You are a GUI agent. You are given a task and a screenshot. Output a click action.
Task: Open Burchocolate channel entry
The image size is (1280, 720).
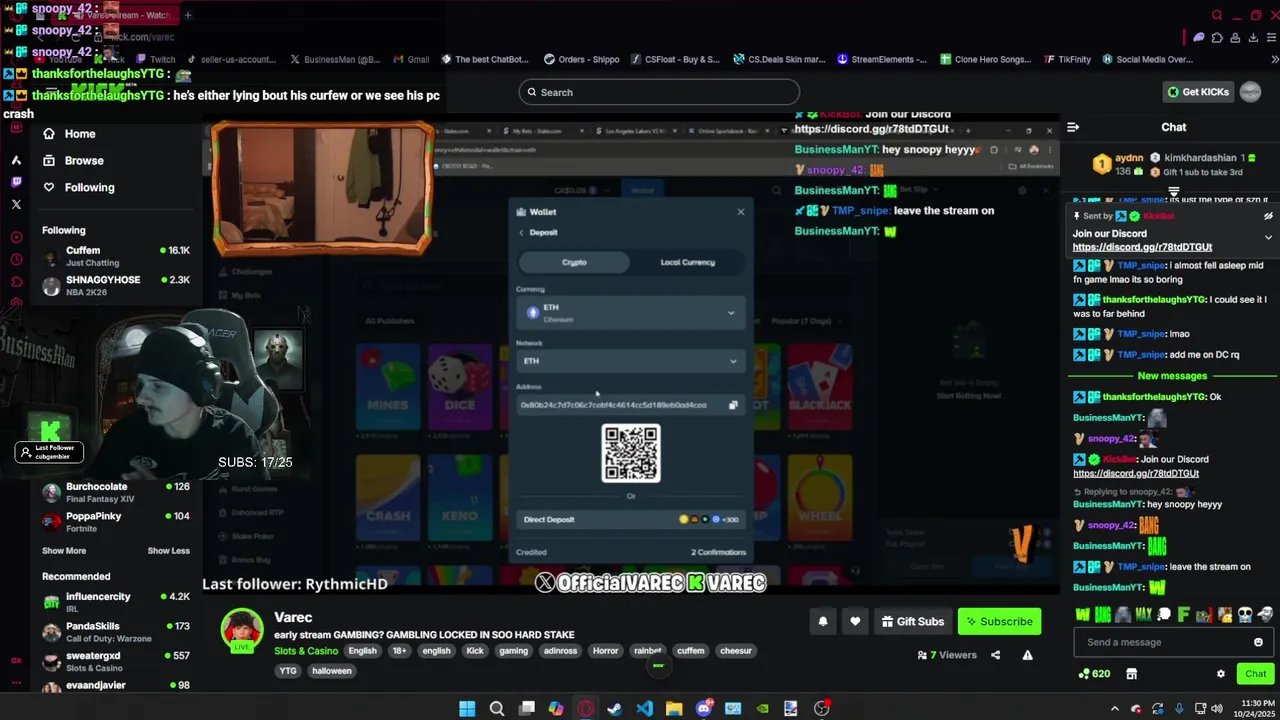[x=116, y=493]
